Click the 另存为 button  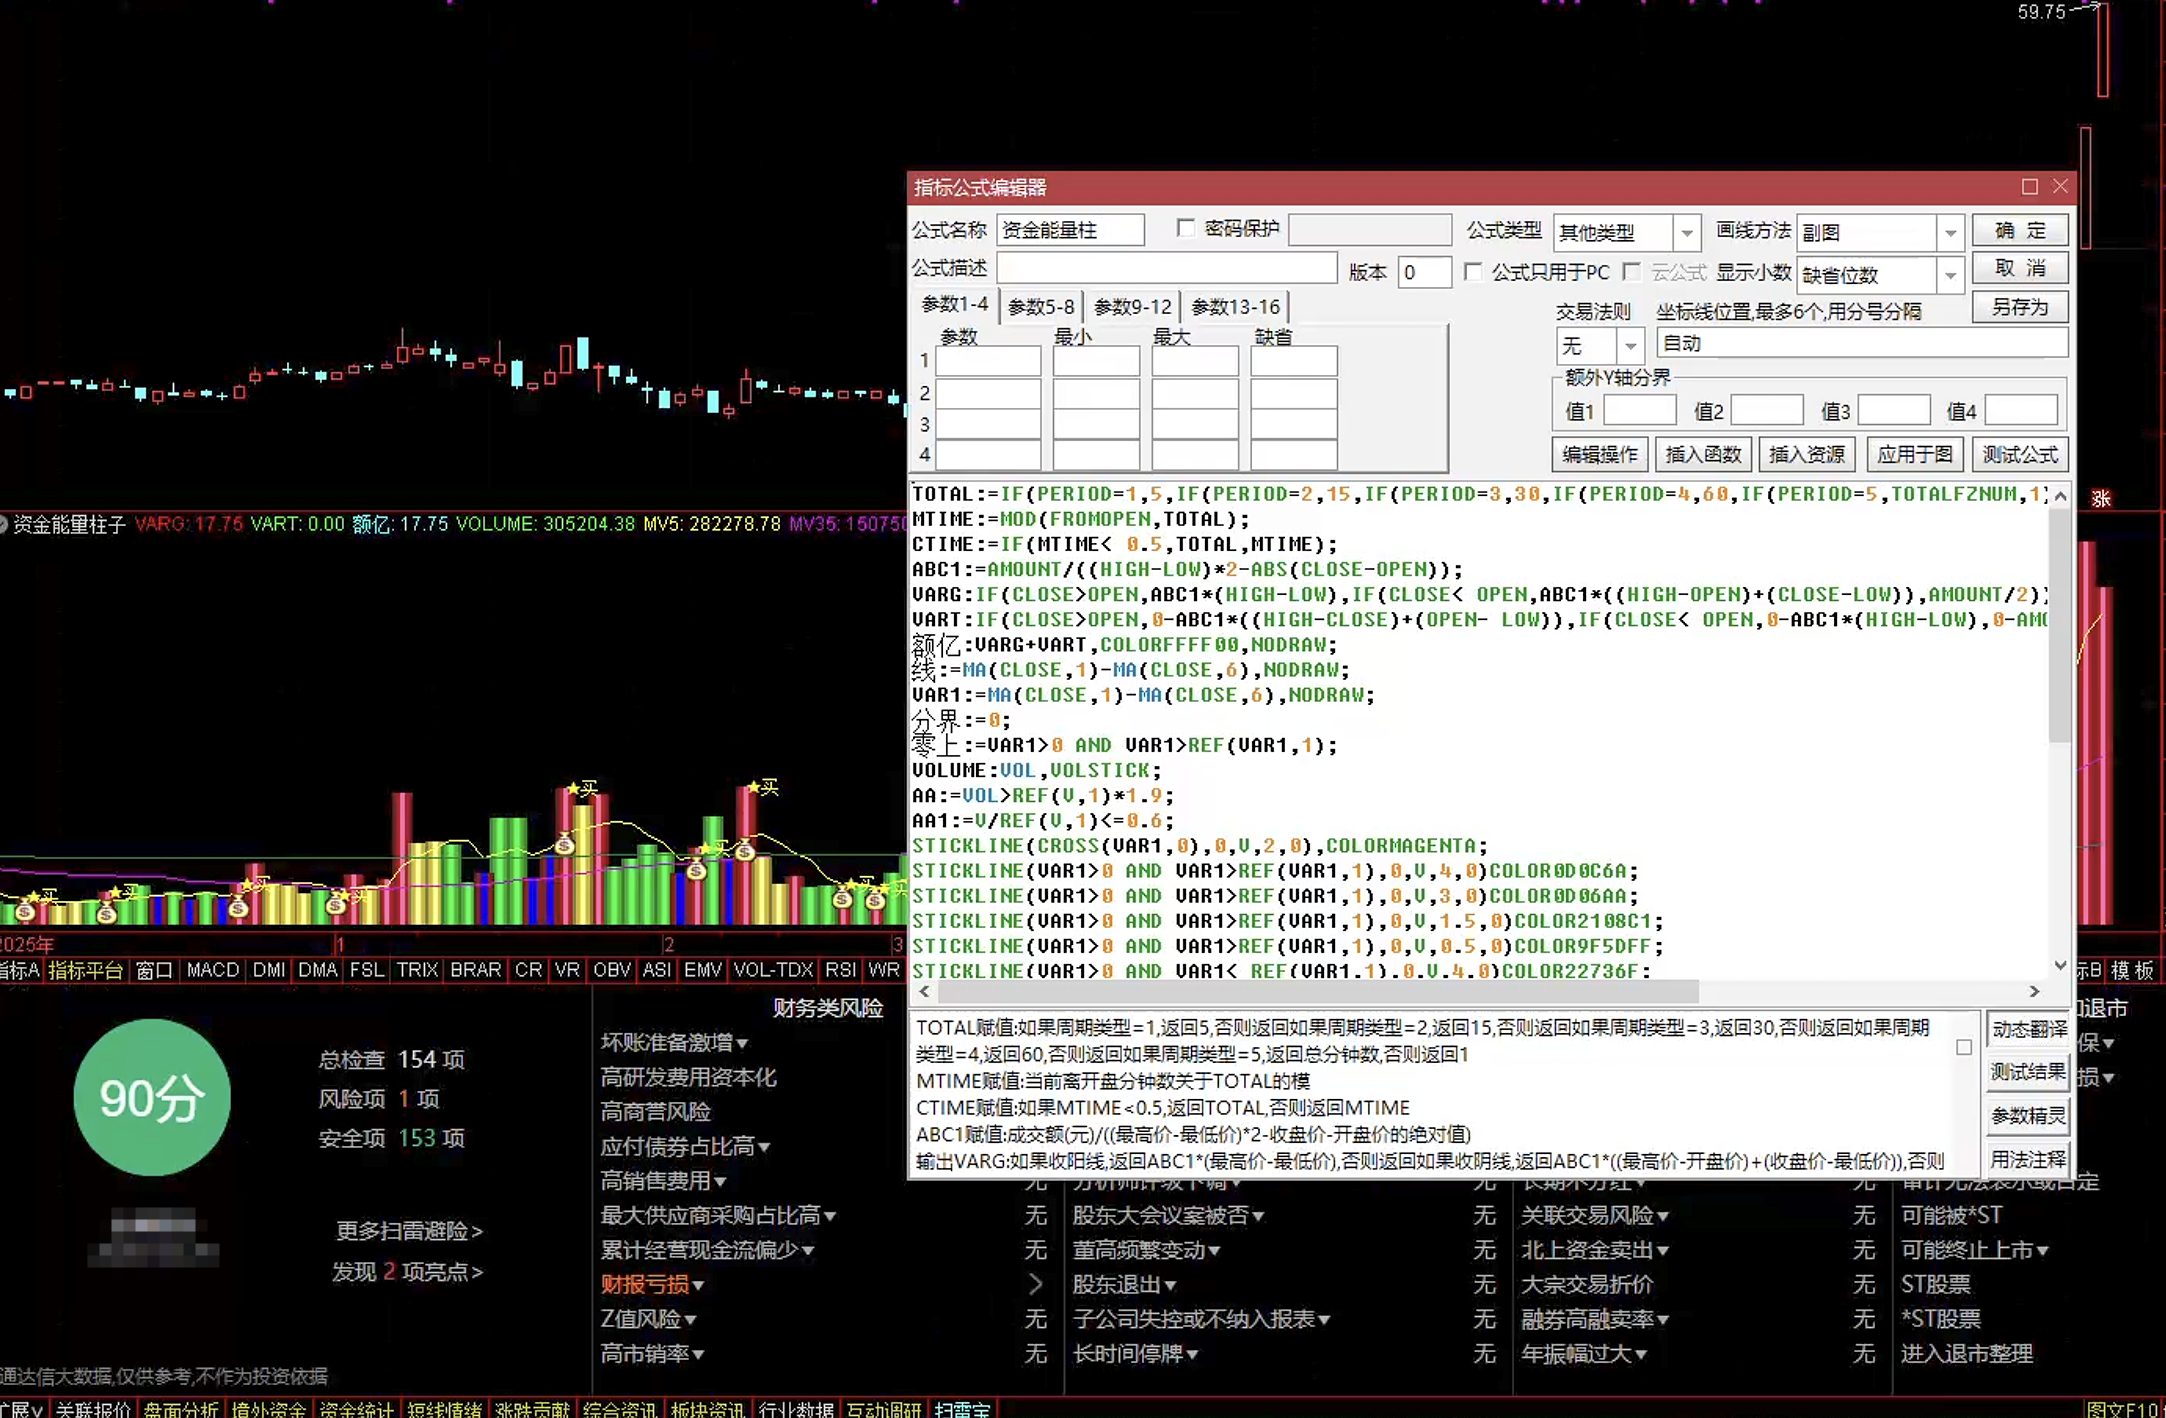(x=2020, y=307)
